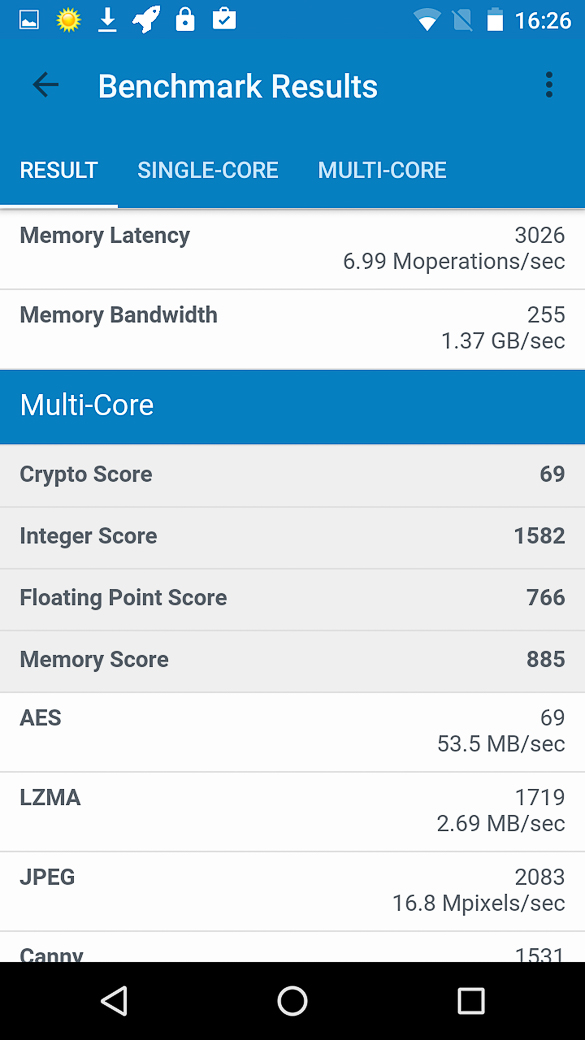Open the three-dot overflow menu
Viewport: 585px width, 1040px height.
[549, 85]
